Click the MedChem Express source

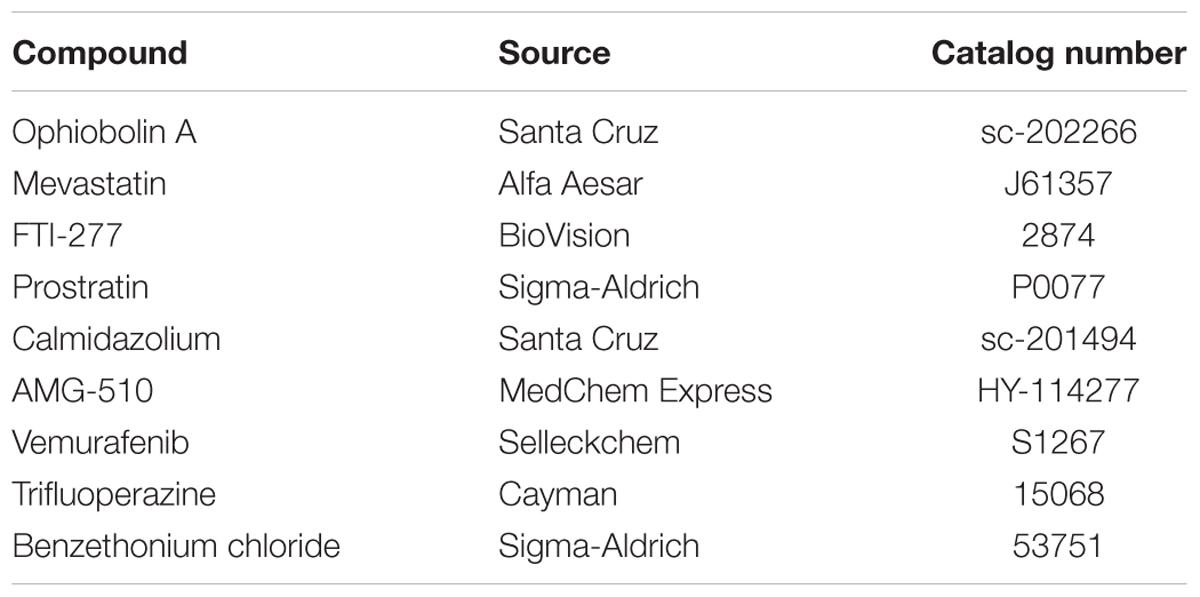tap(635, 391)
